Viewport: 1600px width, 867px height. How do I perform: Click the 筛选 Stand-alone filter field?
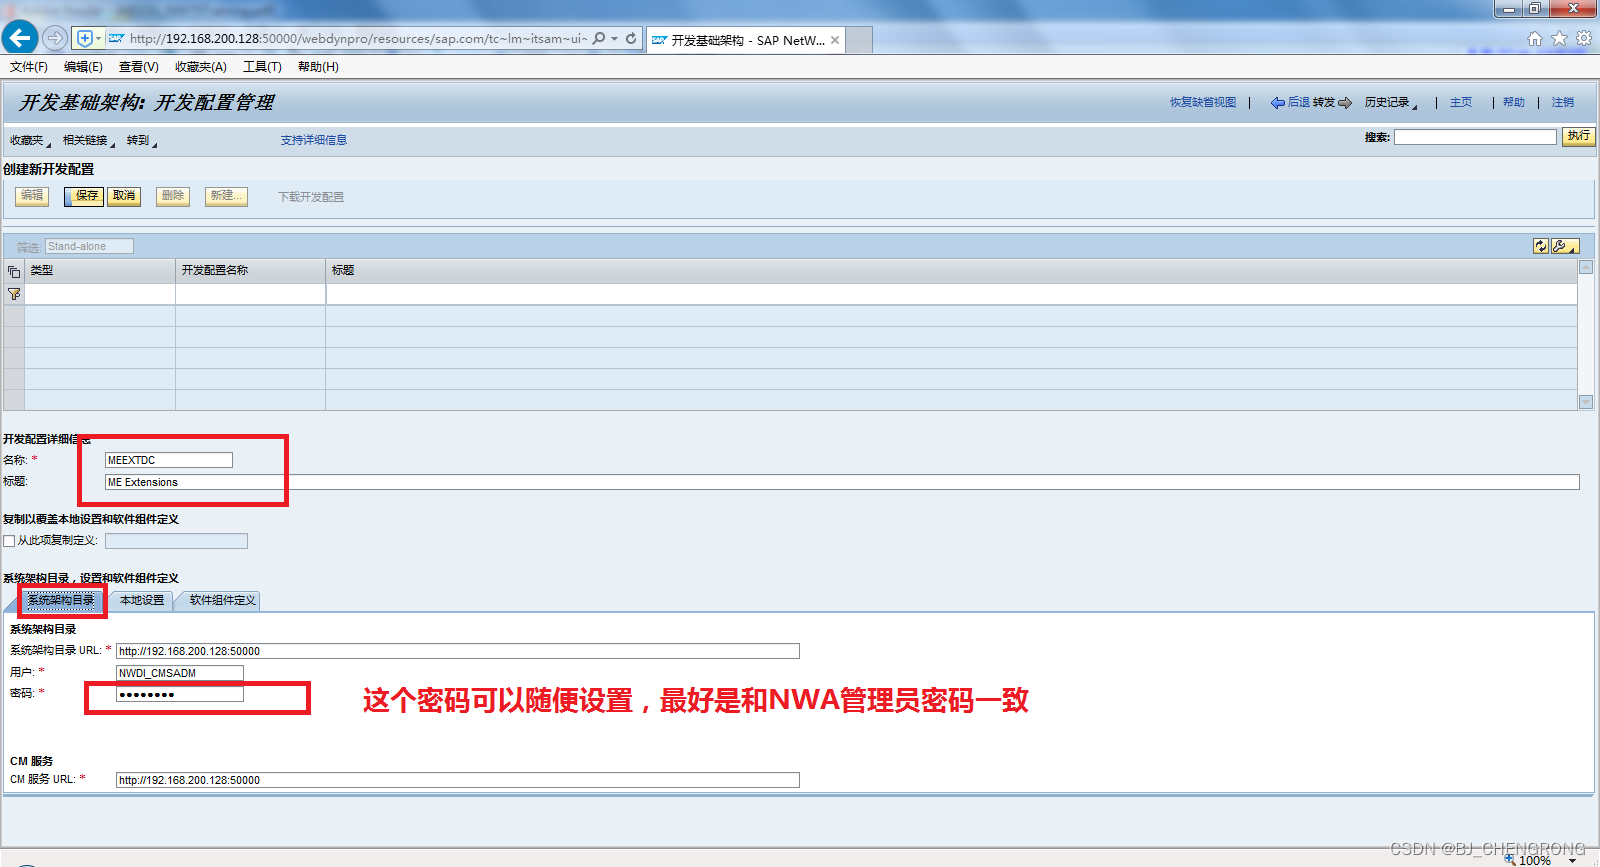pyautogui.click(x=89, y=246)
